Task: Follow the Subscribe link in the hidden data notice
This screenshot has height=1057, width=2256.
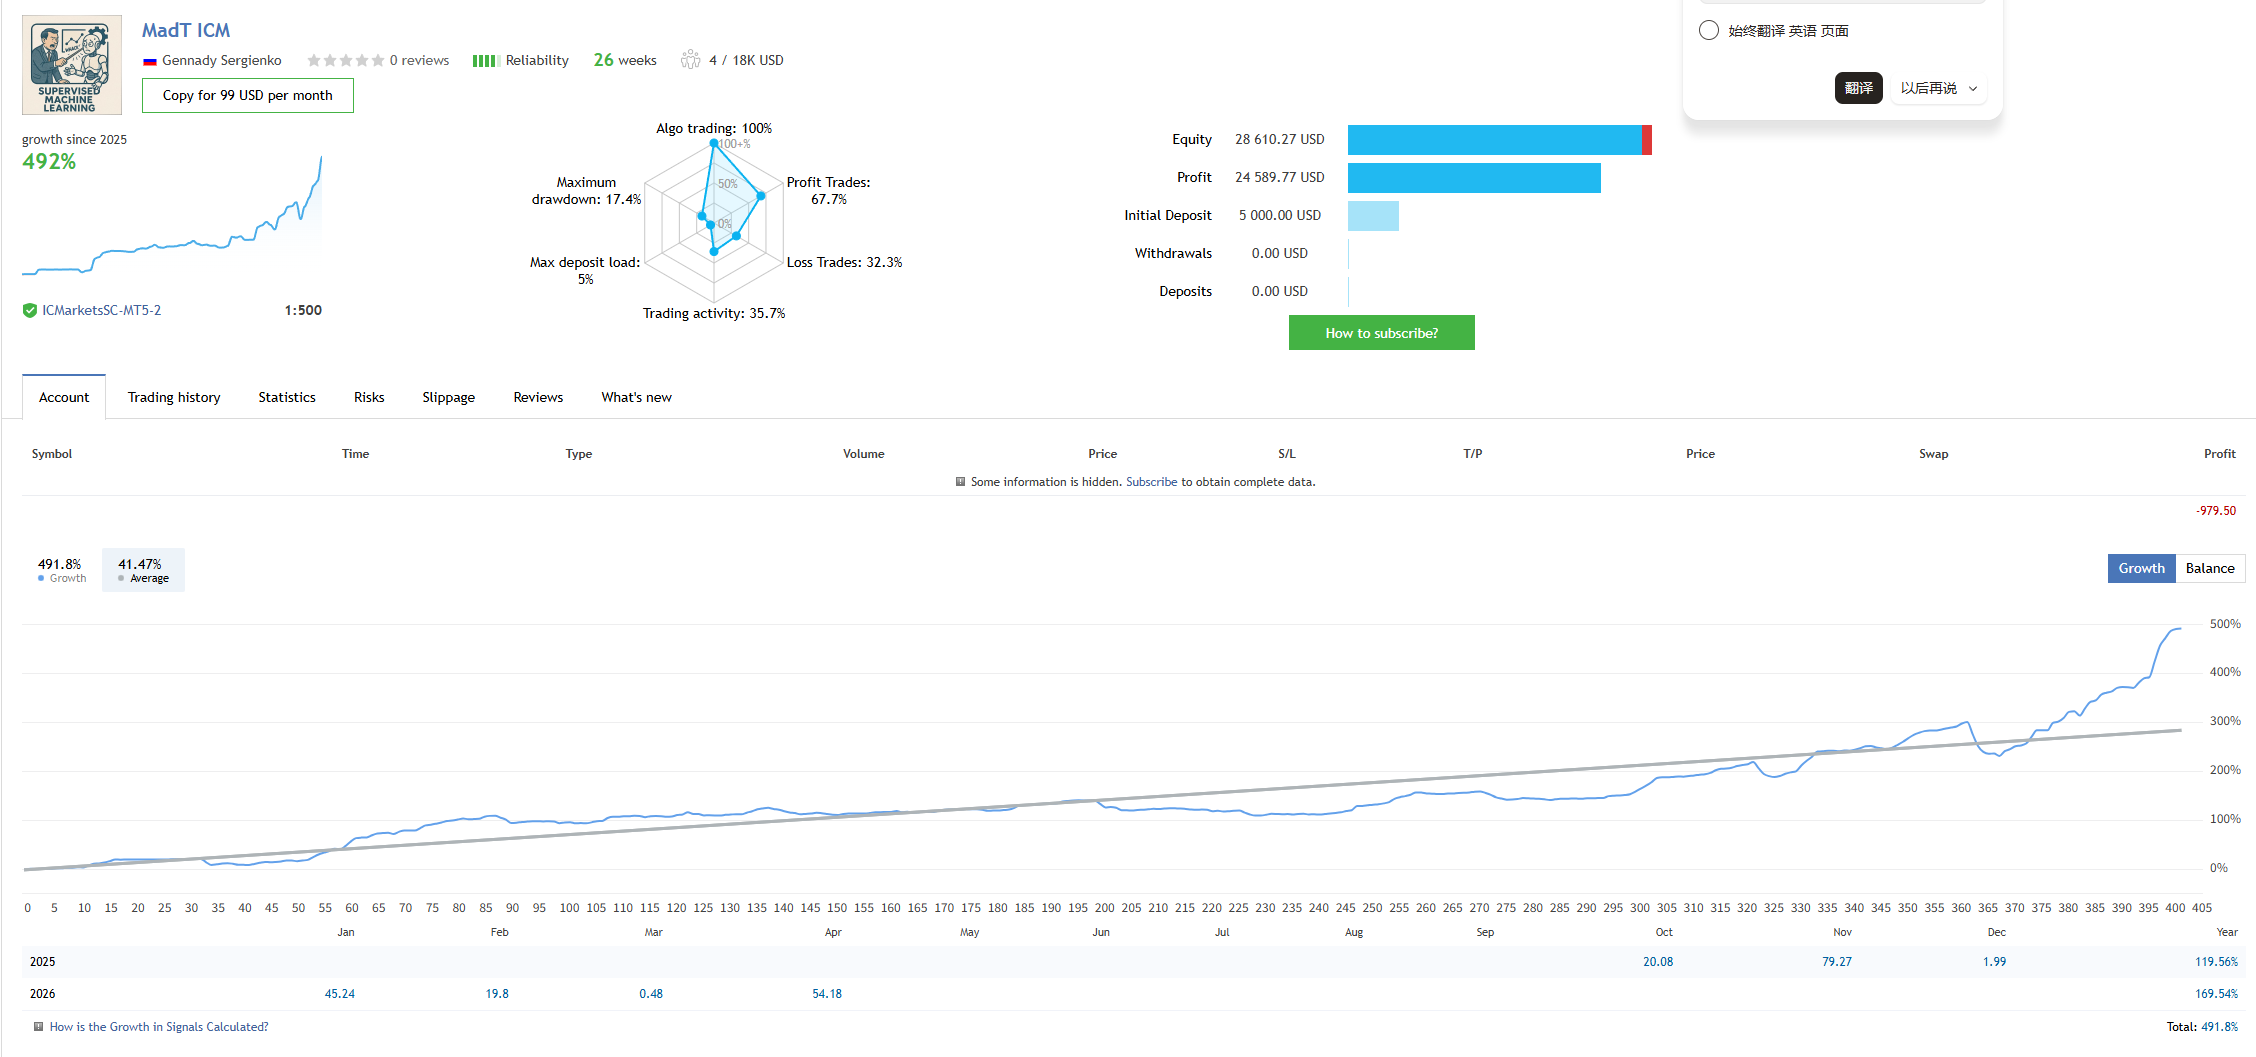Action: [1151, 482]
